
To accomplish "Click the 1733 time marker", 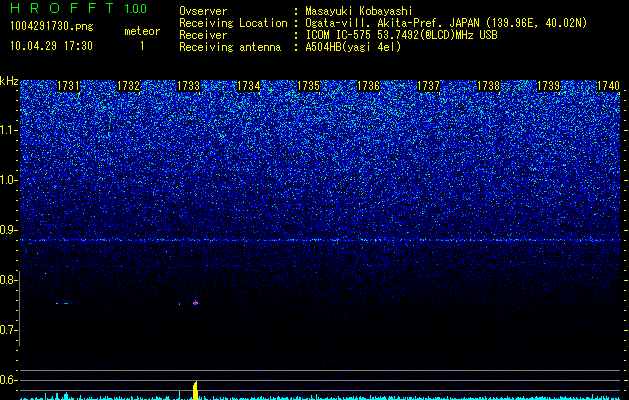I will (x=189, y=86).
